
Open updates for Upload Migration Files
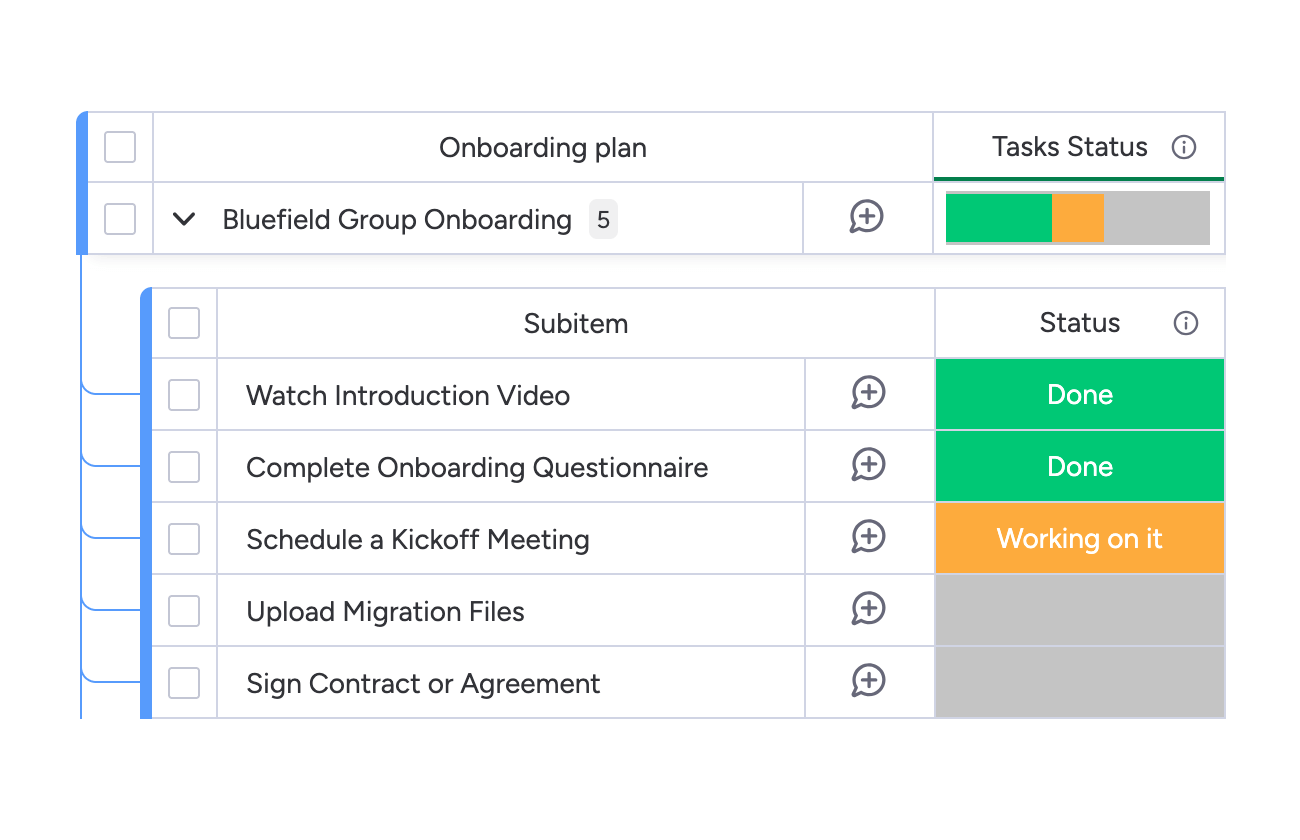[868, 610]
